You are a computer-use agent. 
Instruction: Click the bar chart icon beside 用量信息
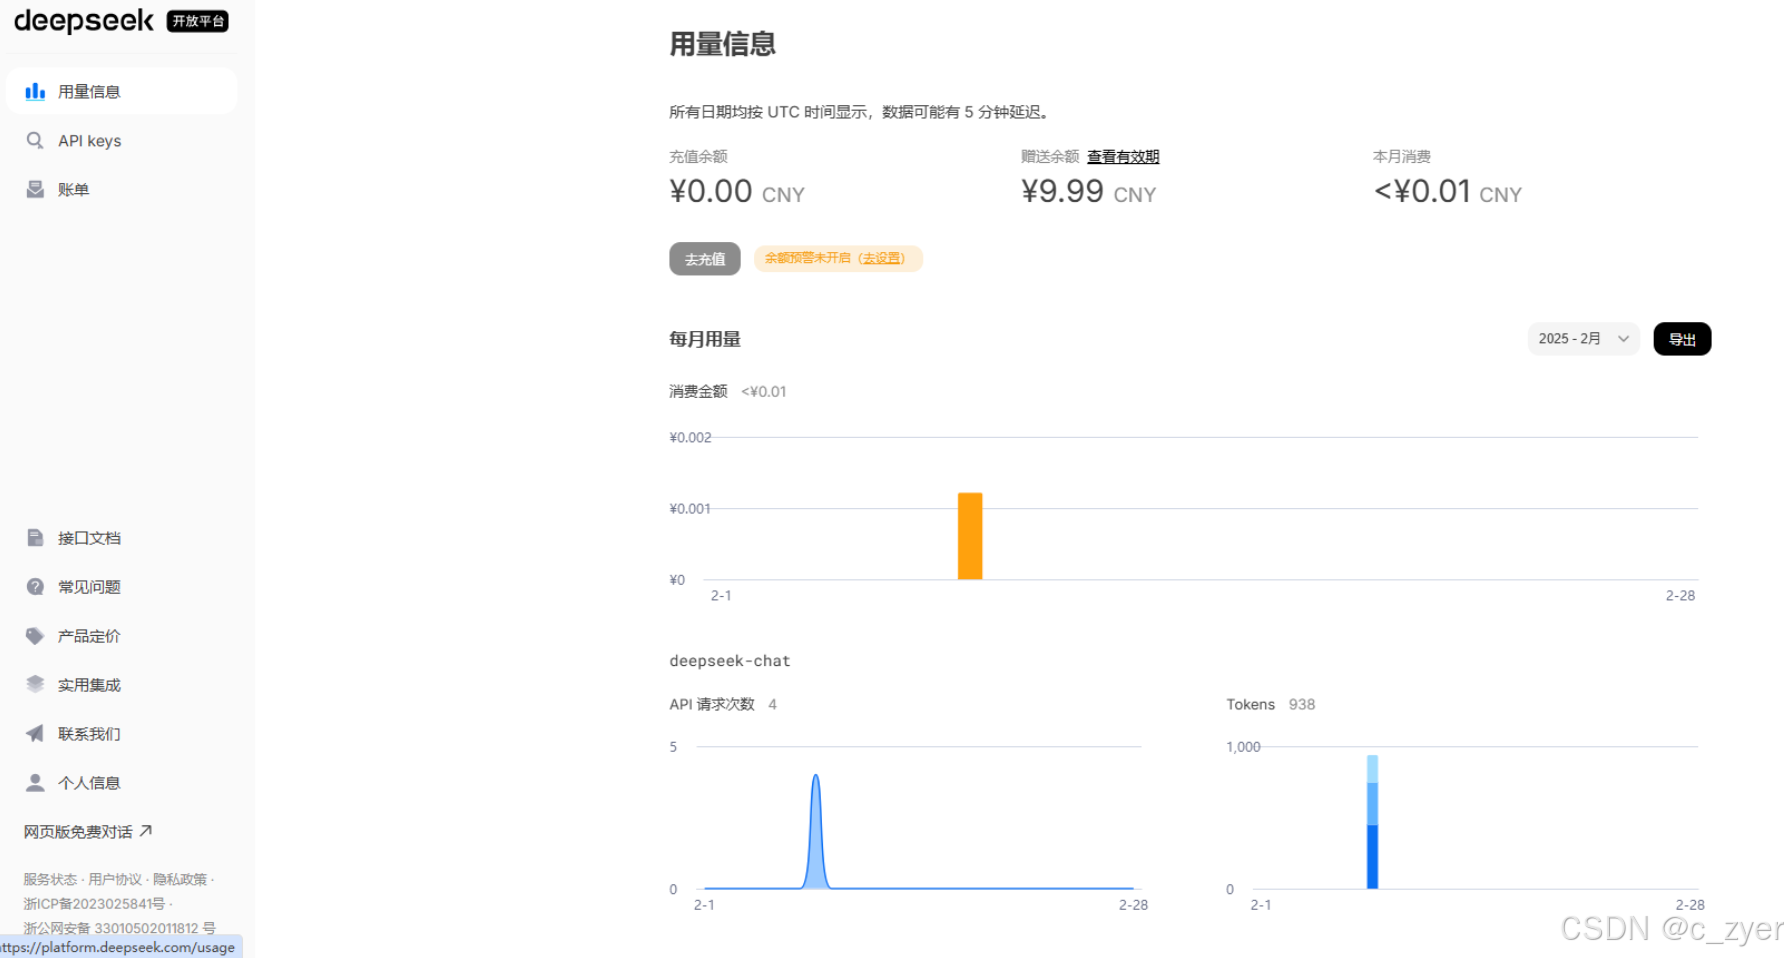point(35,91)
